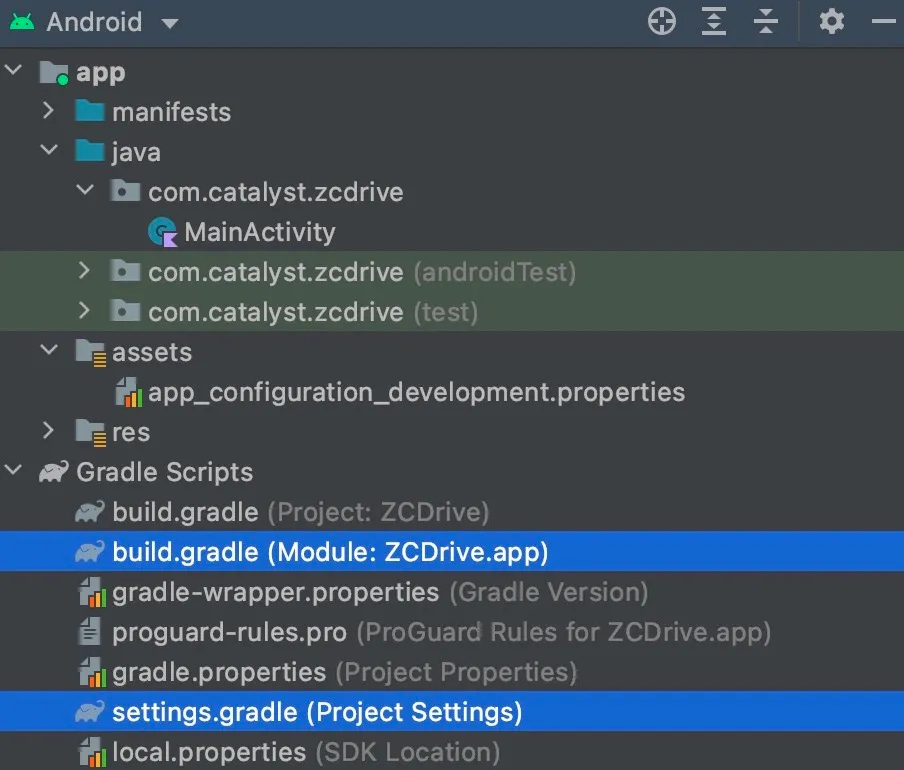The height and width of the screenshot is (770, 904).
Task: Click the MainActivity Kotlin class icon
Action: [163, 232]
